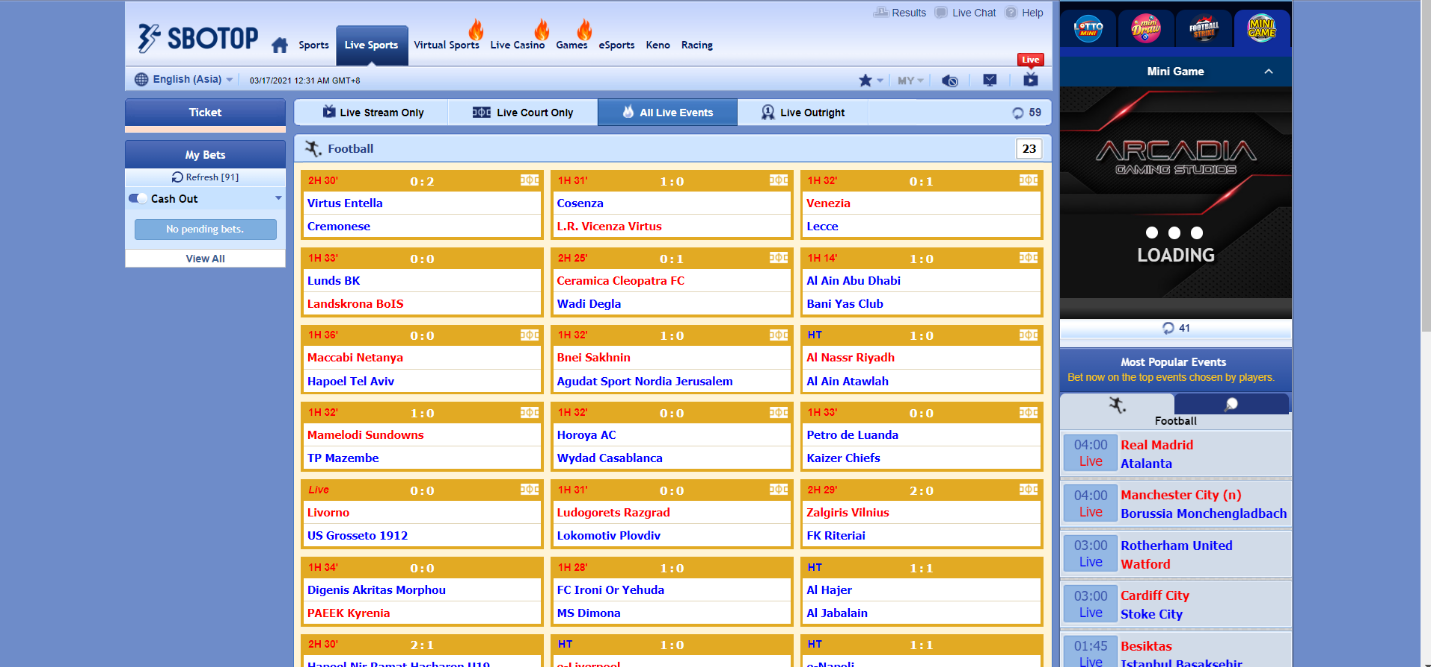Click the Football soccer player icon header
Image resolution: width=1431 pixels, height=667 pixels.
314,149
